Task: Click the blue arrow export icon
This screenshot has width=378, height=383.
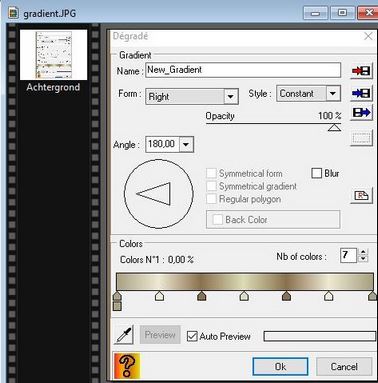Action: click(361, 113)
